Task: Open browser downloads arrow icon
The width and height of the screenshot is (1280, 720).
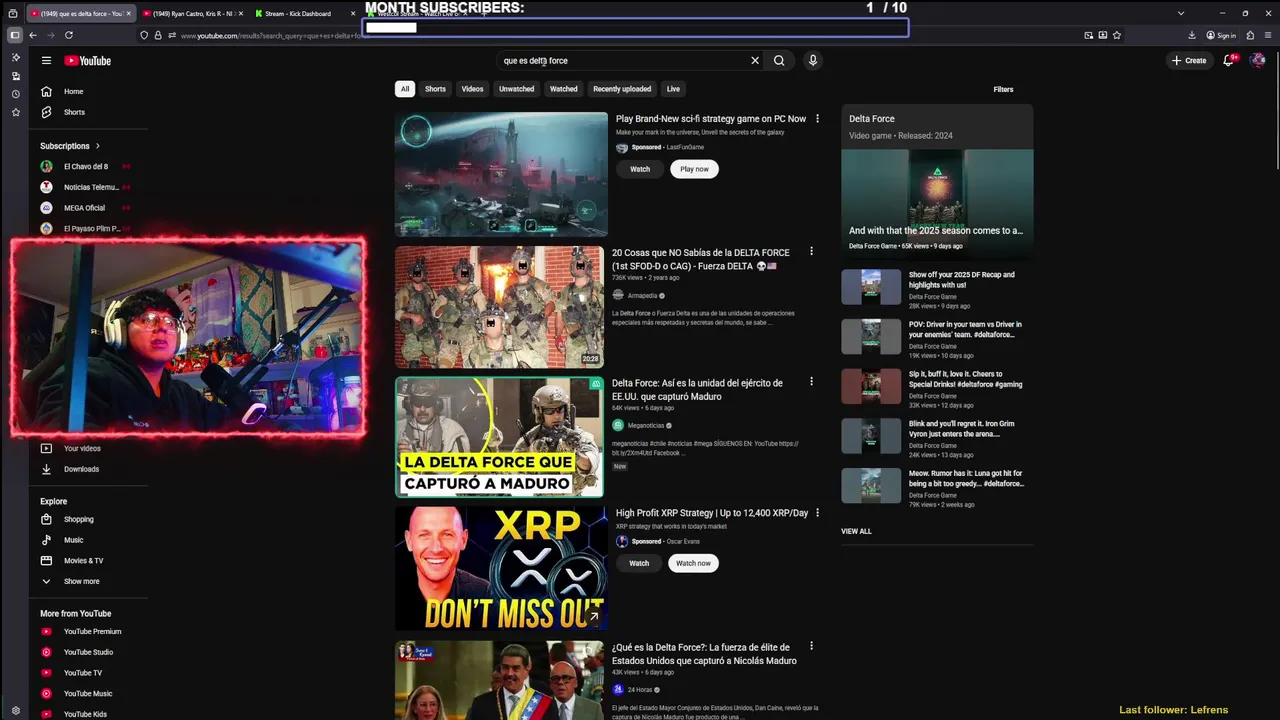Action: tap(1192, 35)
